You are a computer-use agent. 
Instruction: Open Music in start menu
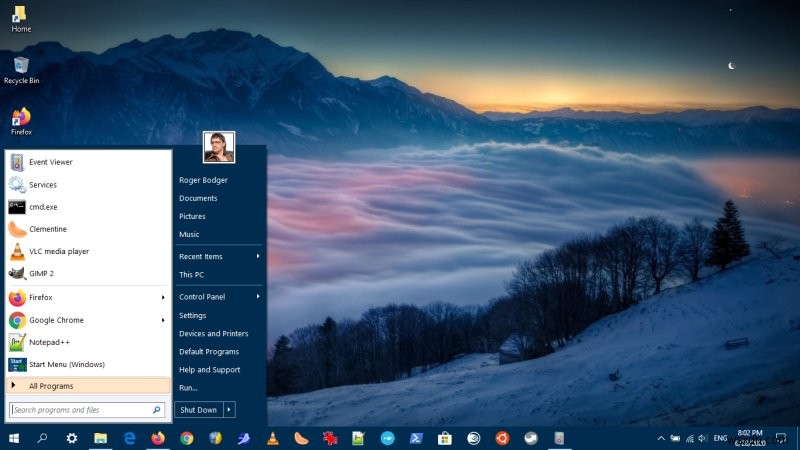pyautogui.click(x=189, y=234)
